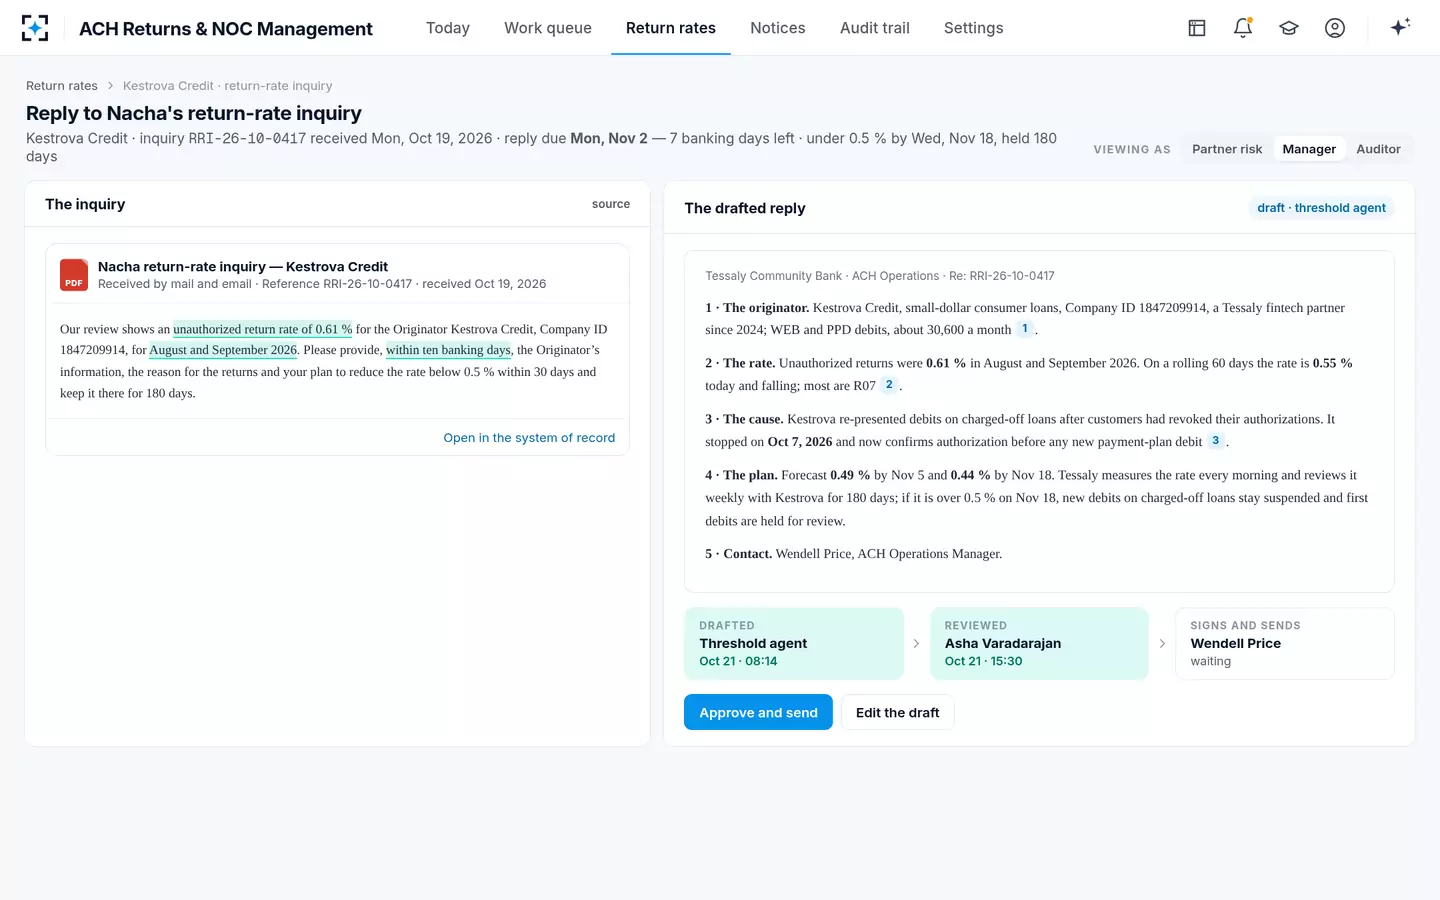Open the user account icon
1440x900 pixels.
pyautogui.click(x=1335, y=28)
